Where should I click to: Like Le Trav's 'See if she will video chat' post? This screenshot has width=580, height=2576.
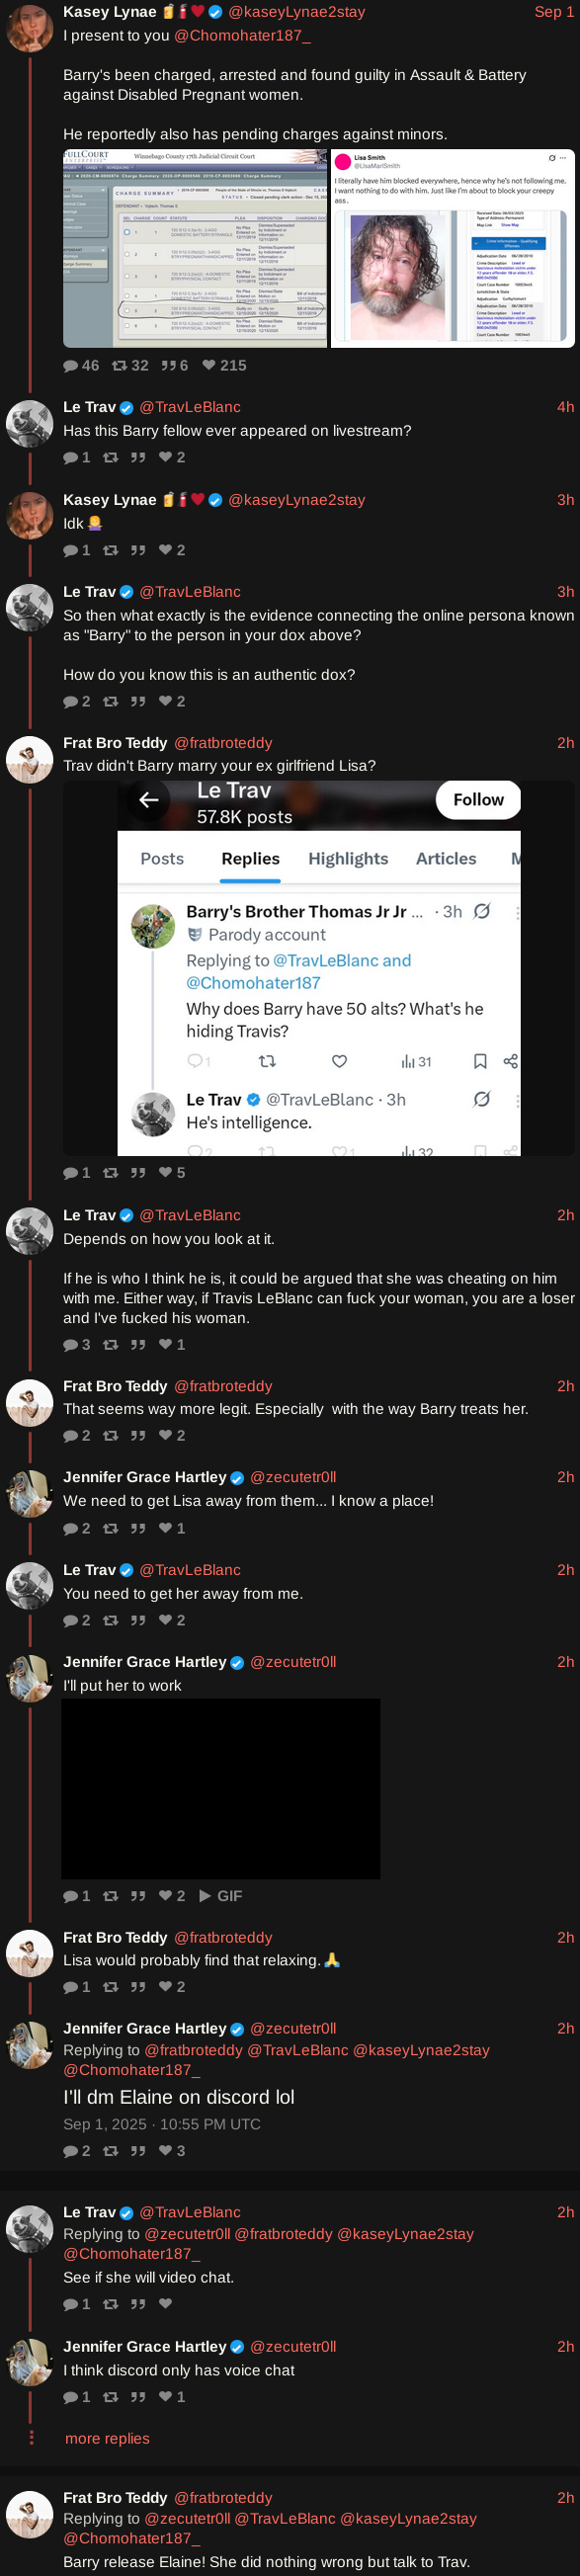[165, 2303]
